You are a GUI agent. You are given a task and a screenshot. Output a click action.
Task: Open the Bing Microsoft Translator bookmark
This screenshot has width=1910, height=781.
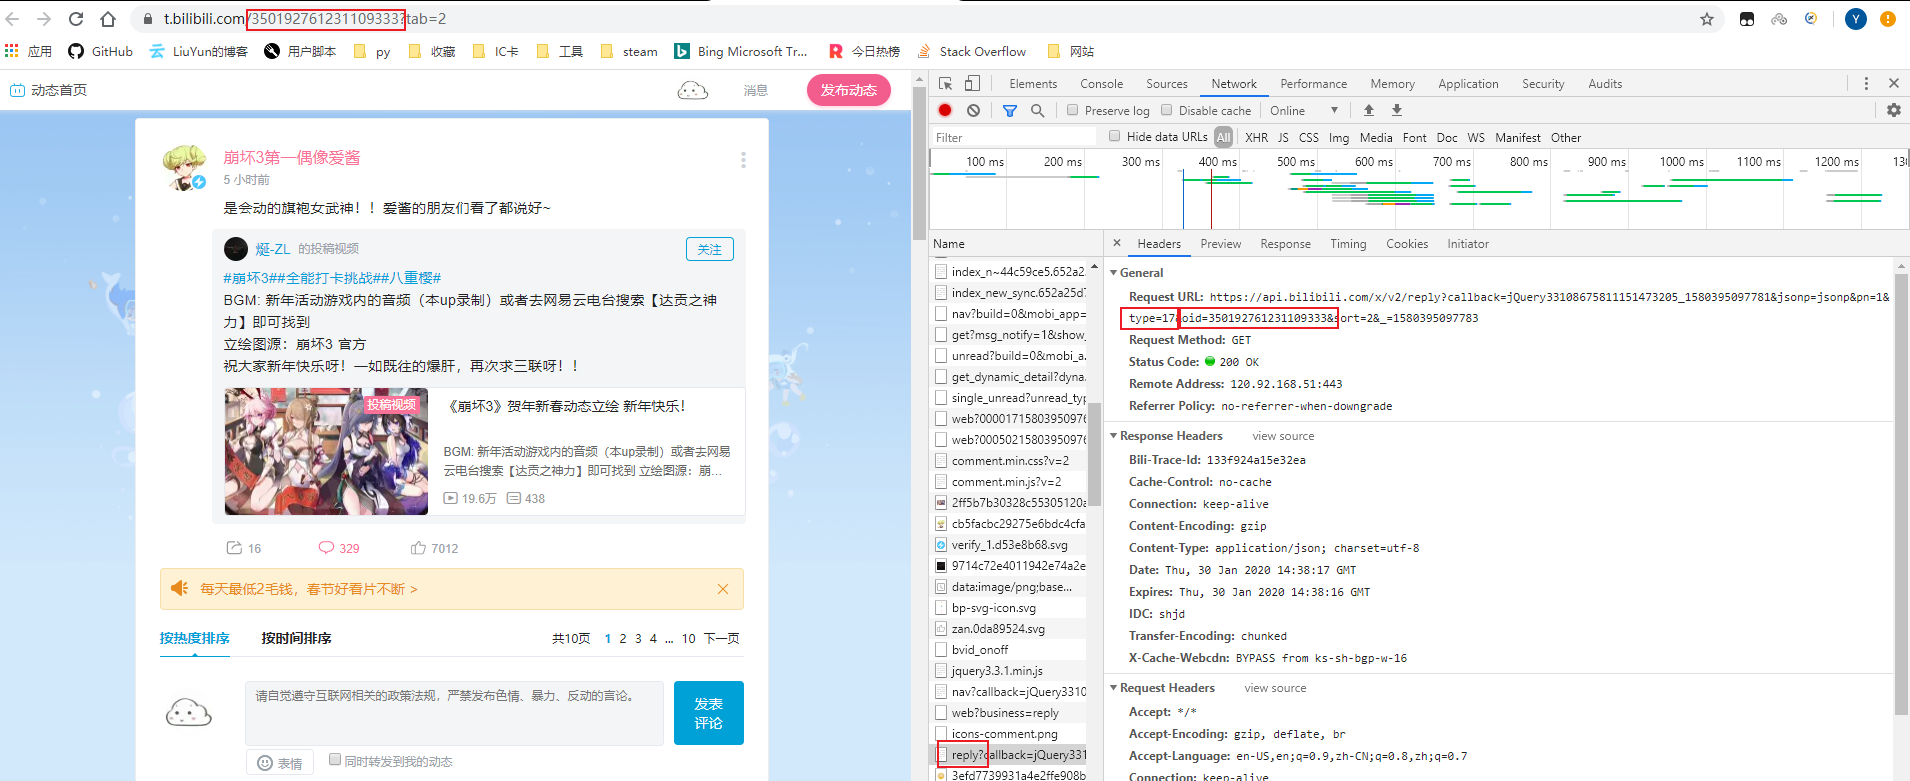[x=740, y=51]
